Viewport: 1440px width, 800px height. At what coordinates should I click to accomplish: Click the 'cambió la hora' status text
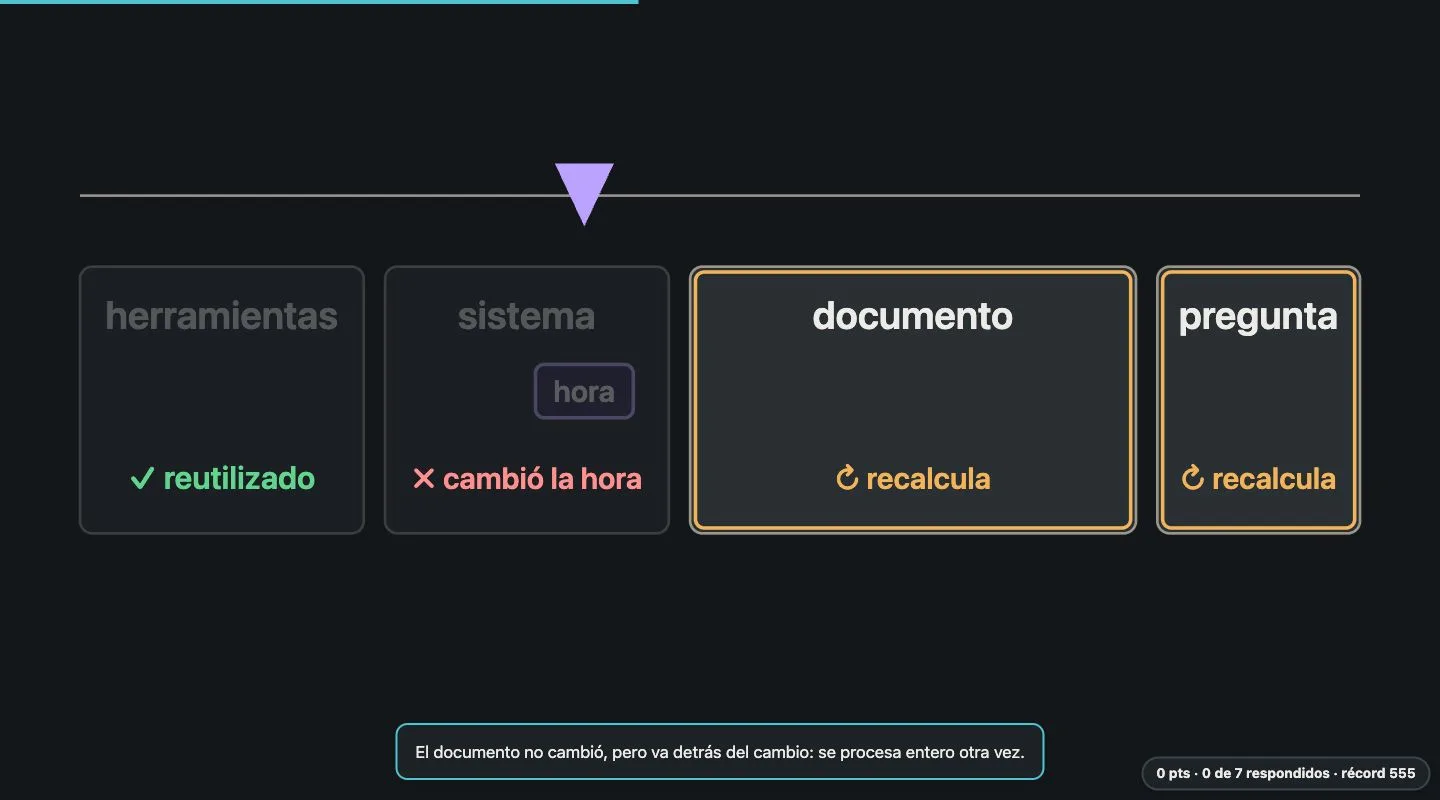[x=542, y=479]
